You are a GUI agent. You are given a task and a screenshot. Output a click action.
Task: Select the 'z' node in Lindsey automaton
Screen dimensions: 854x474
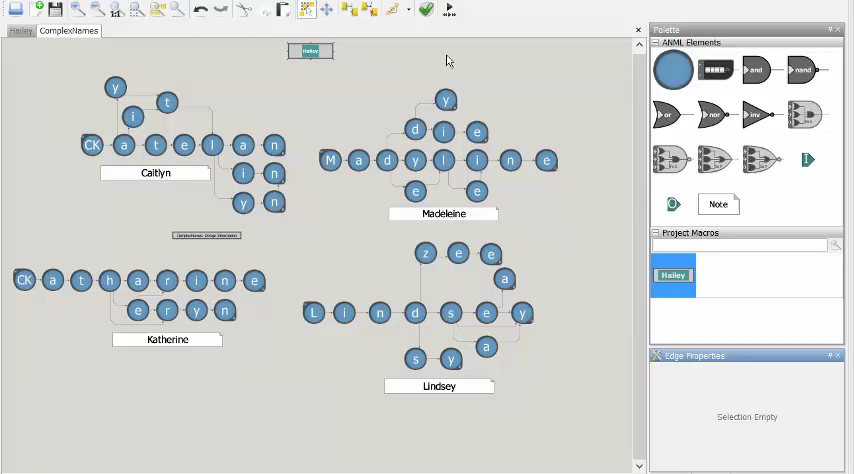coord(425,253)
